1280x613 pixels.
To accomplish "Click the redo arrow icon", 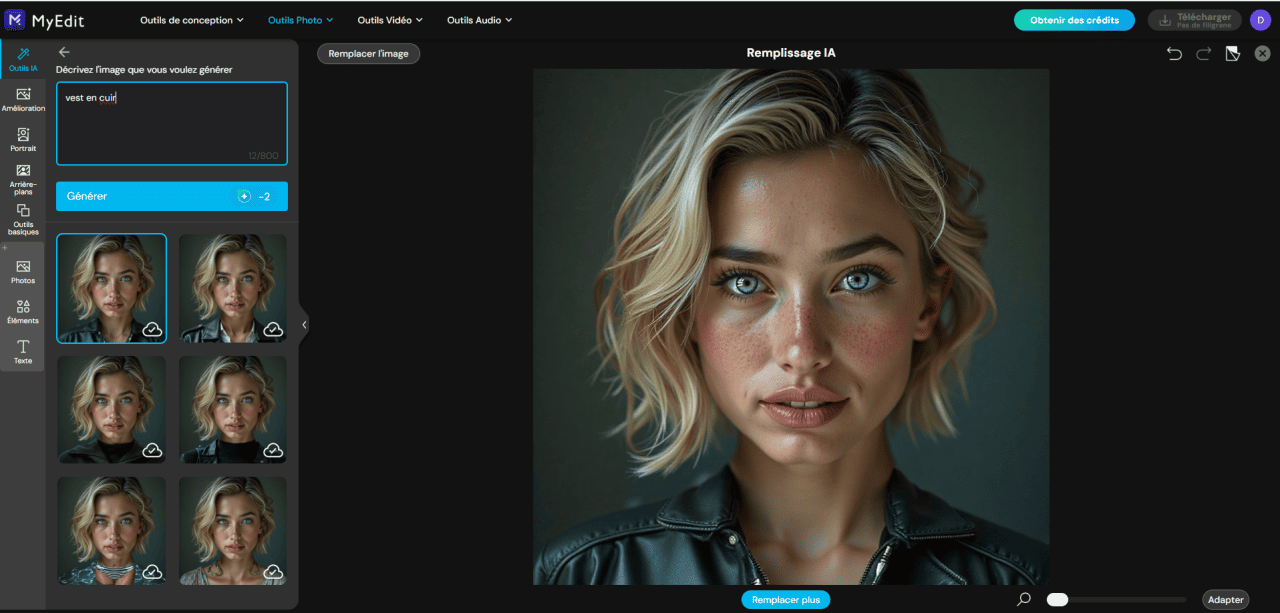I will click(1203, 53).
